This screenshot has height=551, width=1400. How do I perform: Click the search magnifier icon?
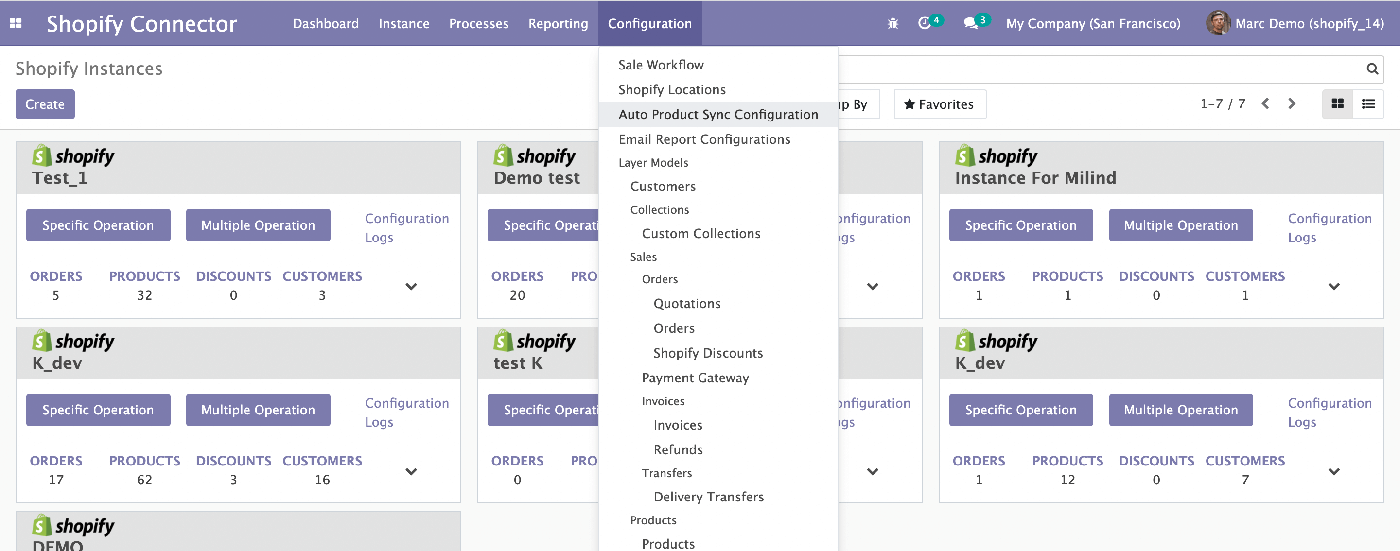1373,69
